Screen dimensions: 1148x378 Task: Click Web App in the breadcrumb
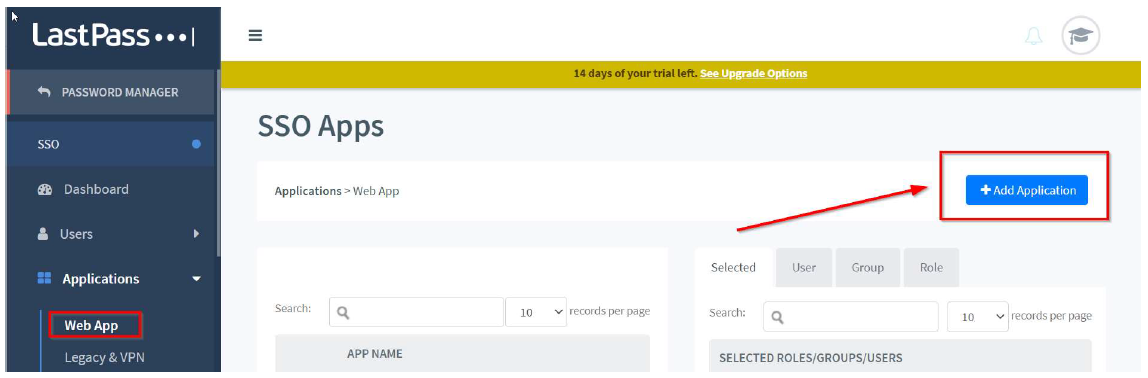coord(376,191)
